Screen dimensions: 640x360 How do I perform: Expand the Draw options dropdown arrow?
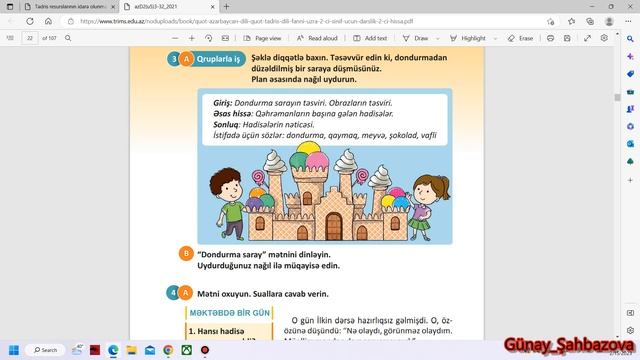(x=438, y=38)
